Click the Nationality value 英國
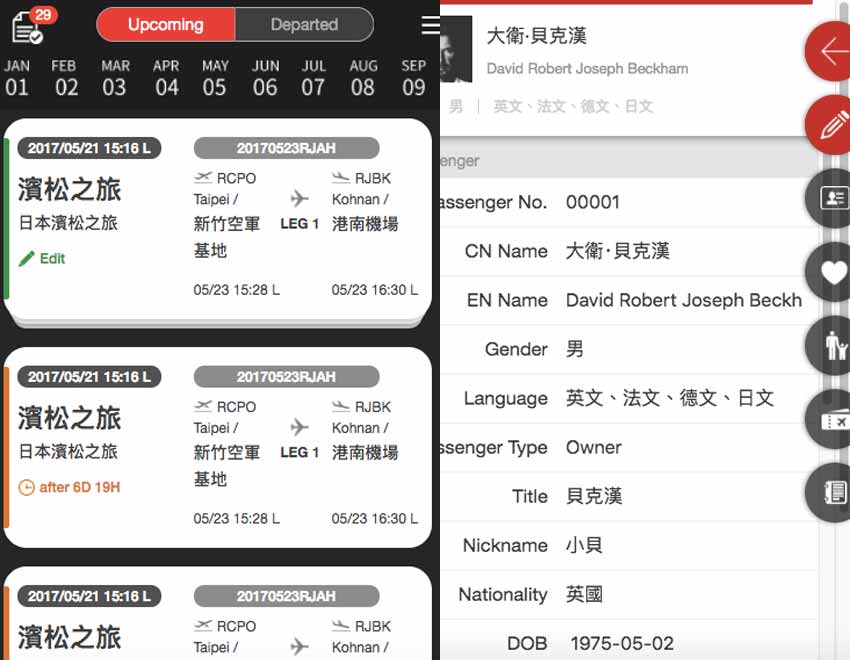Screen dimensions: 850x660 click(584, 594)
